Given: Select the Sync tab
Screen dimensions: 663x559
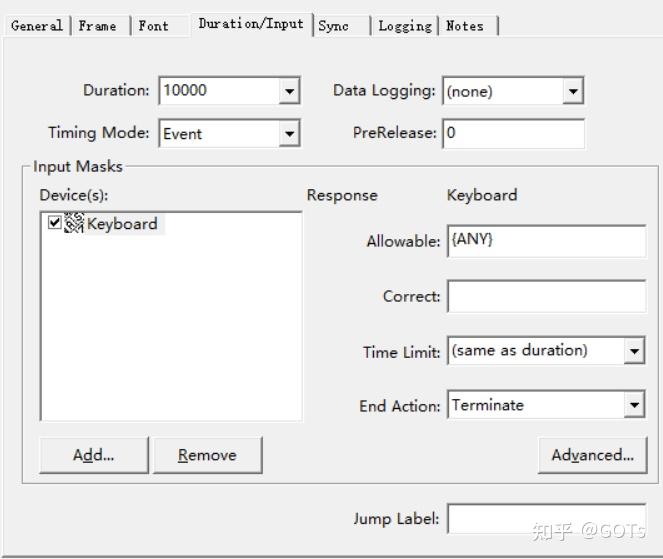Looking at the screenshot, I should pos(334,26).
